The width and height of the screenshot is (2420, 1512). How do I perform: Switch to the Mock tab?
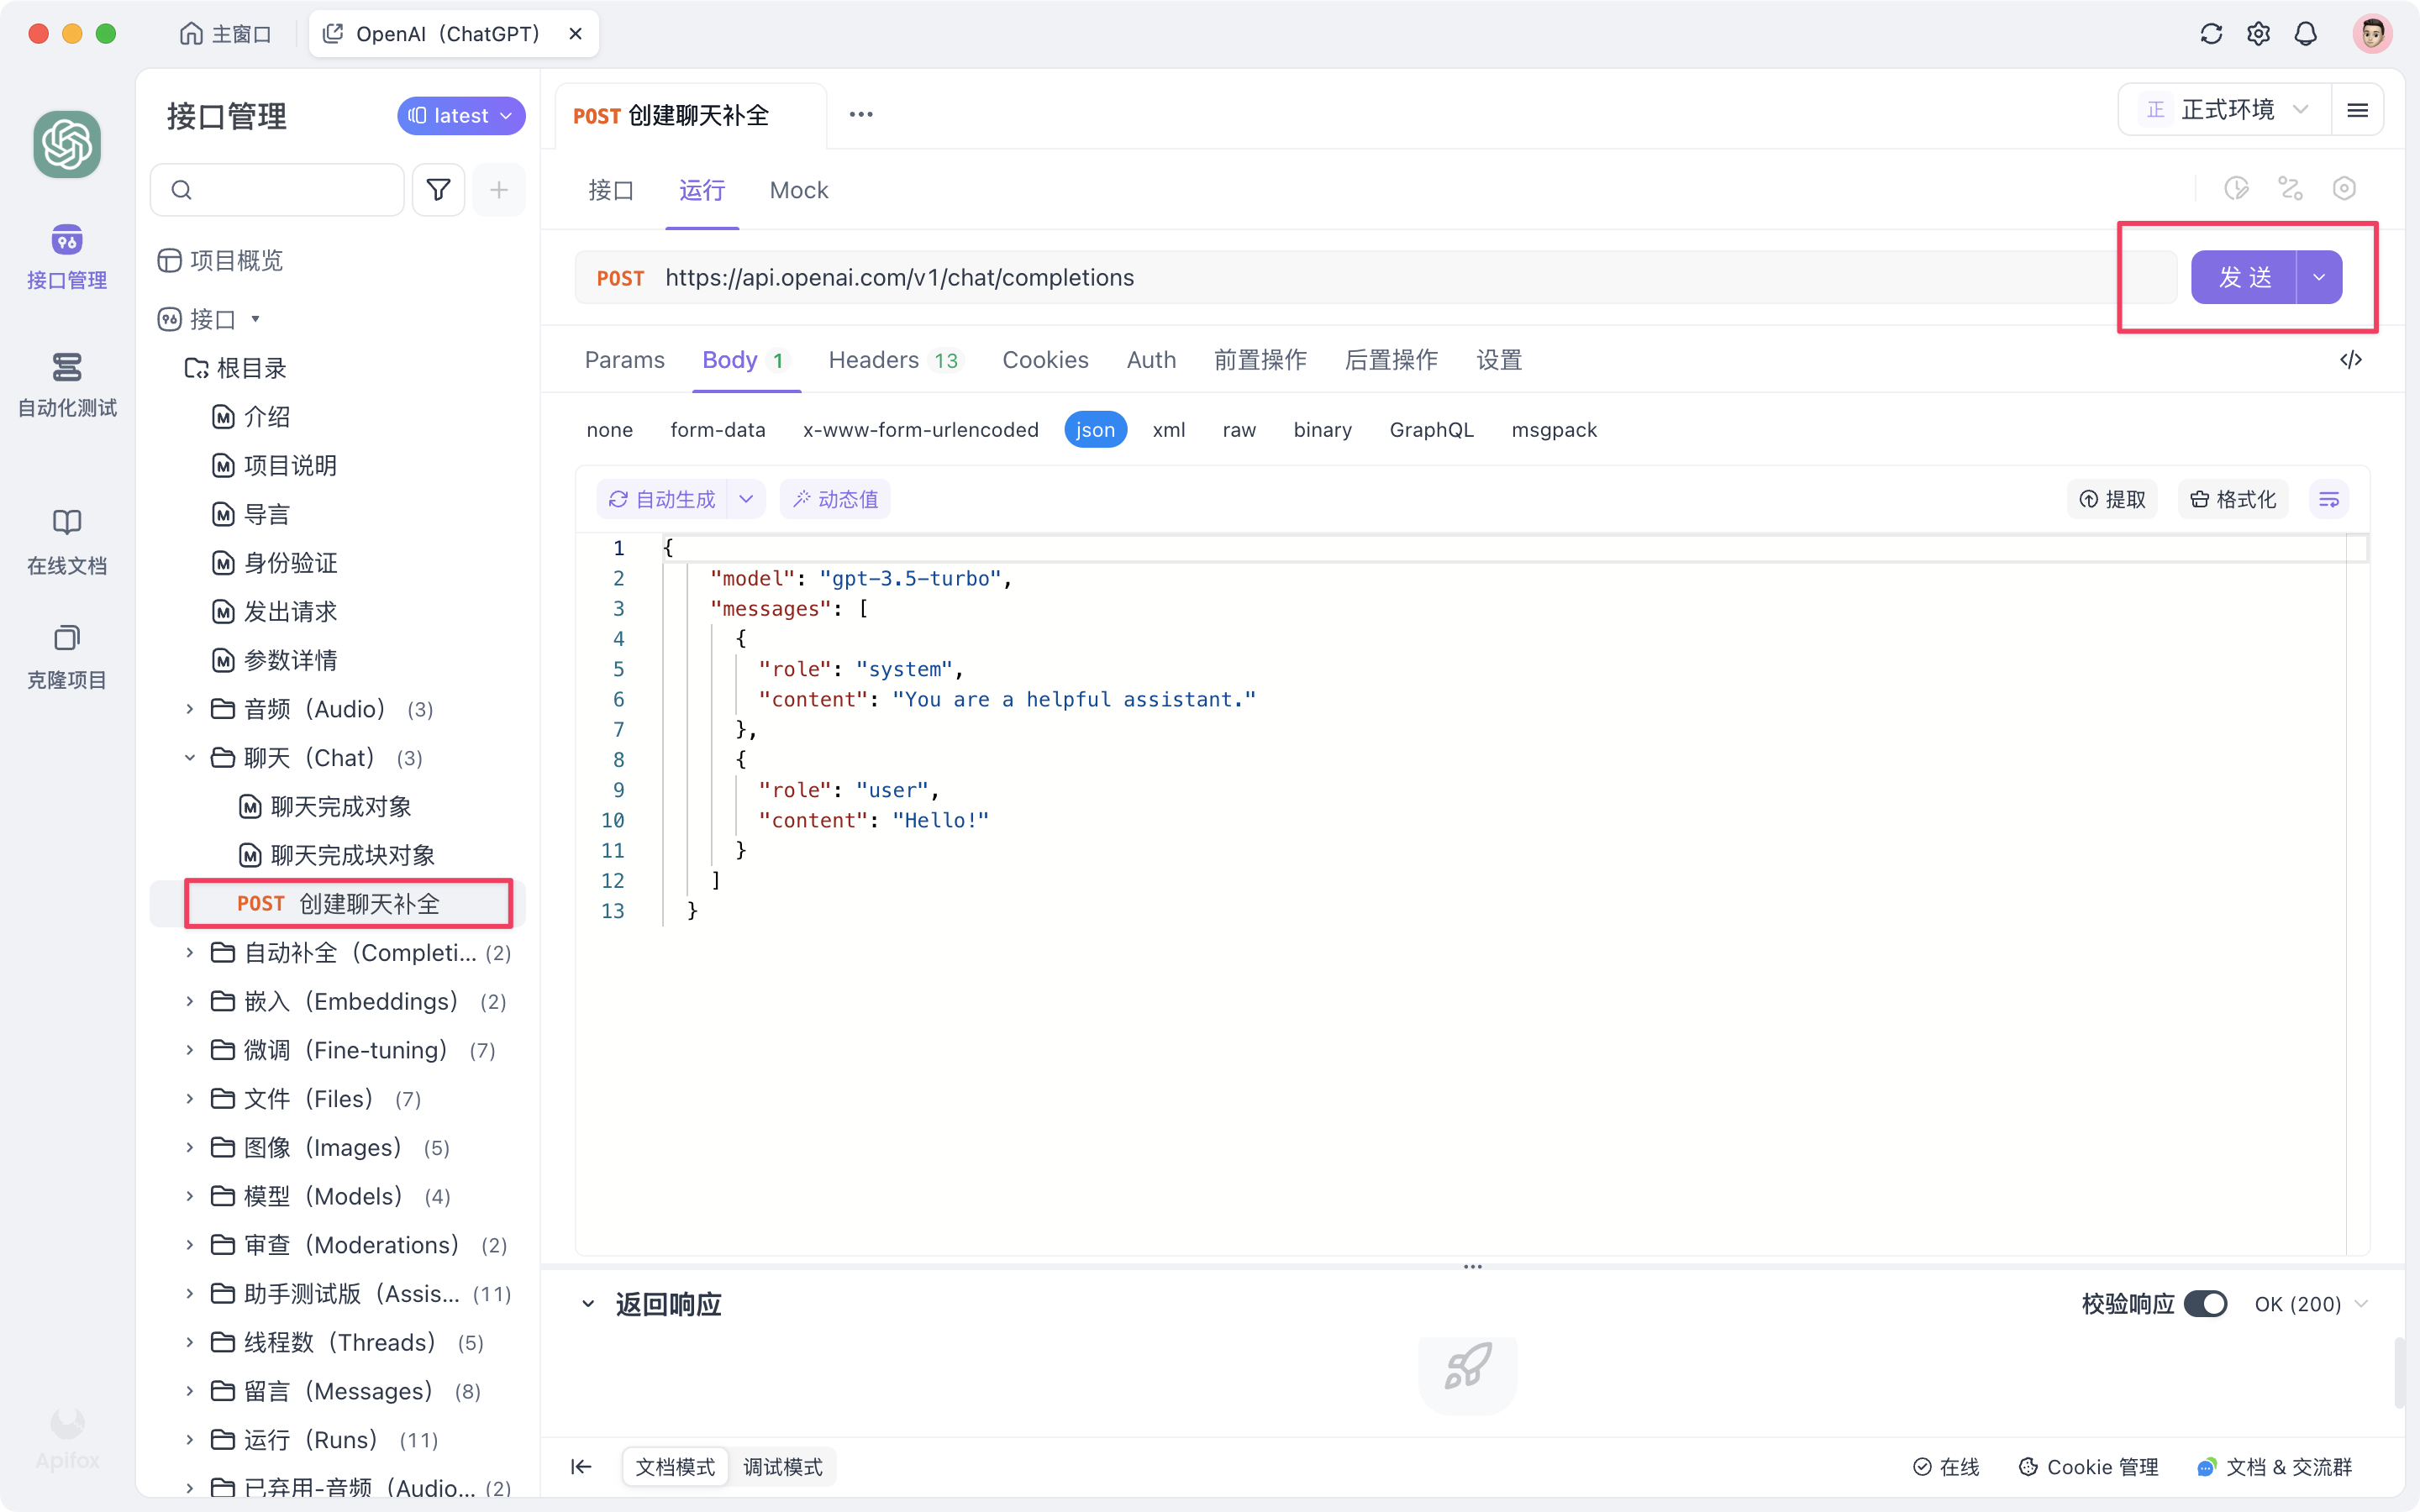pos(797,190)
